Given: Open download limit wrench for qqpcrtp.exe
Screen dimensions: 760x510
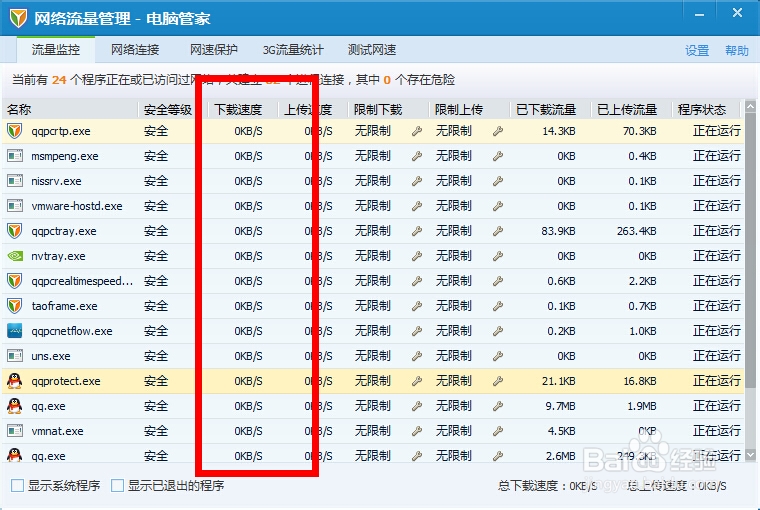Looking at the screenshot, I should point(417,131).
